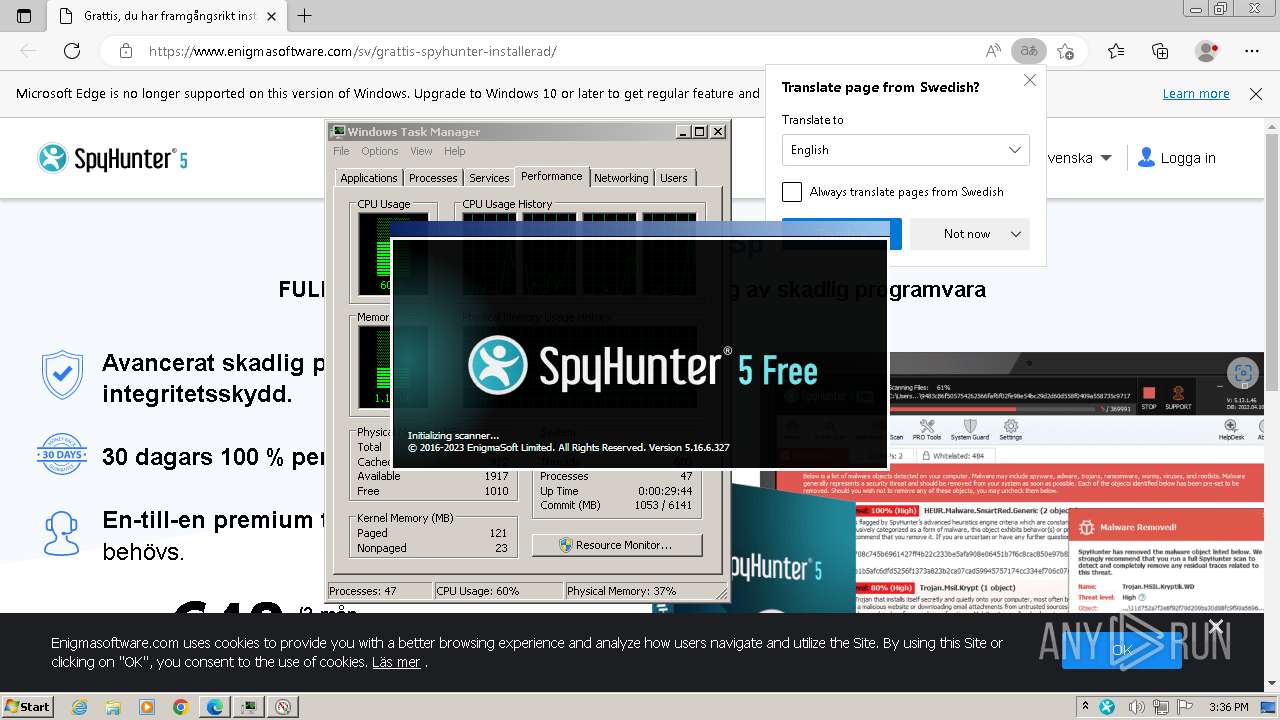Close the cookie consent banner X
1280x720 pixels.
click(x=1215, y=627)
